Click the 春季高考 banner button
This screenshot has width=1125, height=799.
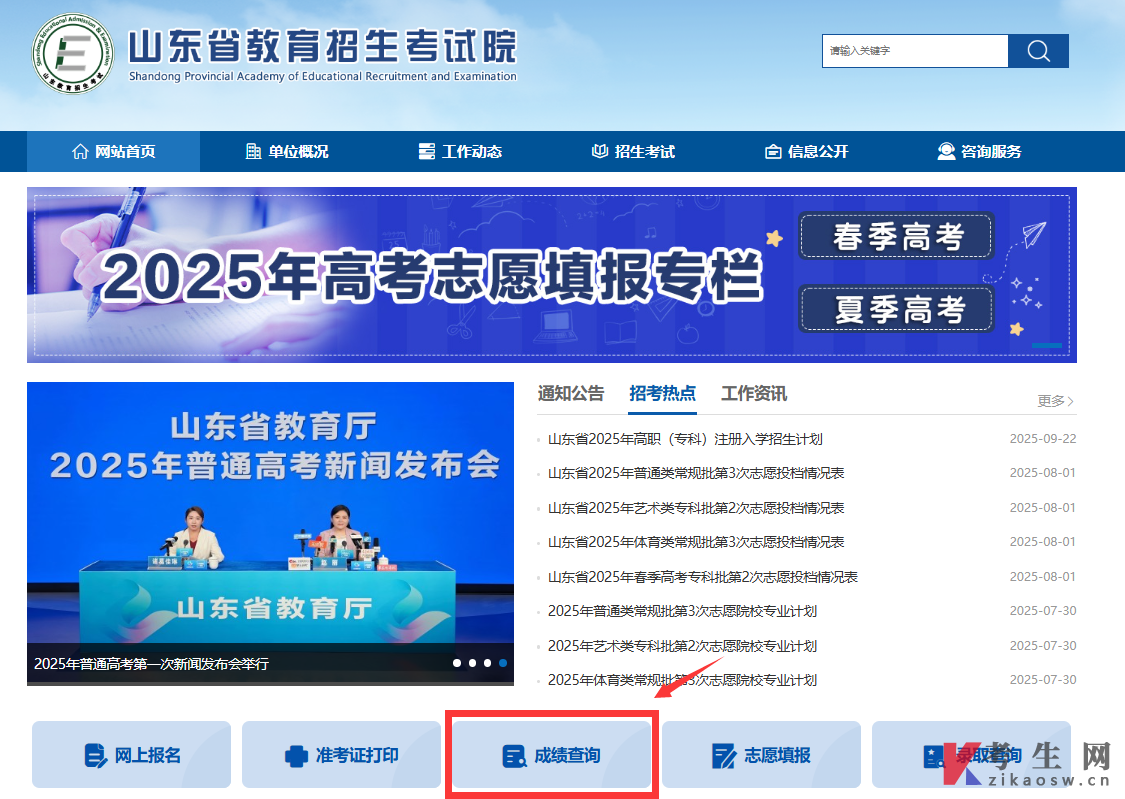(x=895, y=236)
